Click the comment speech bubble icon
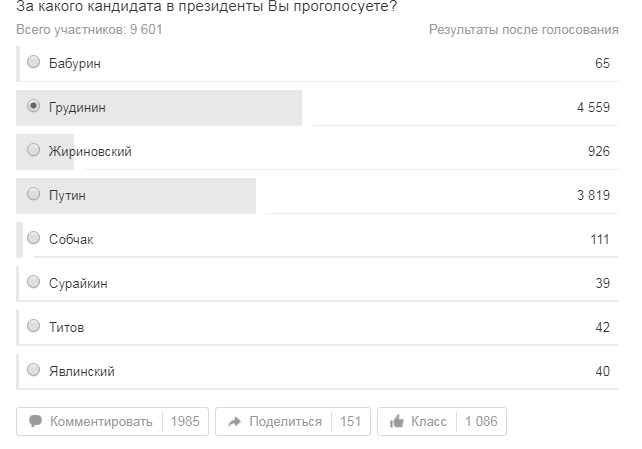Viewport: 642px width, 449px height. [x=36, y=421]
